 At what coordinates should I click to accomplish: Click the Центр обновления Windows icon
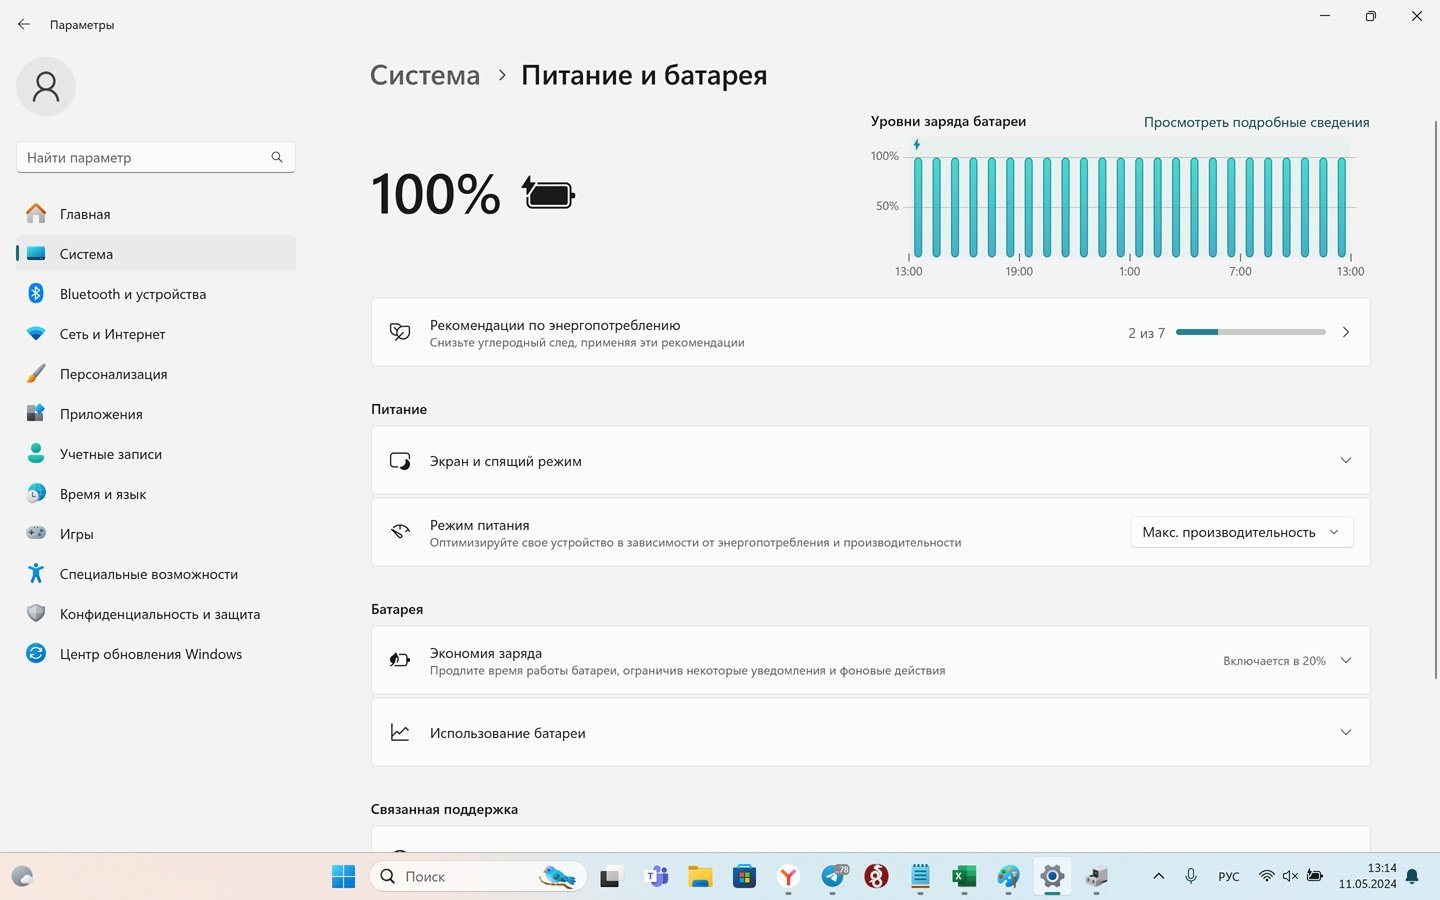click(36, 653)
